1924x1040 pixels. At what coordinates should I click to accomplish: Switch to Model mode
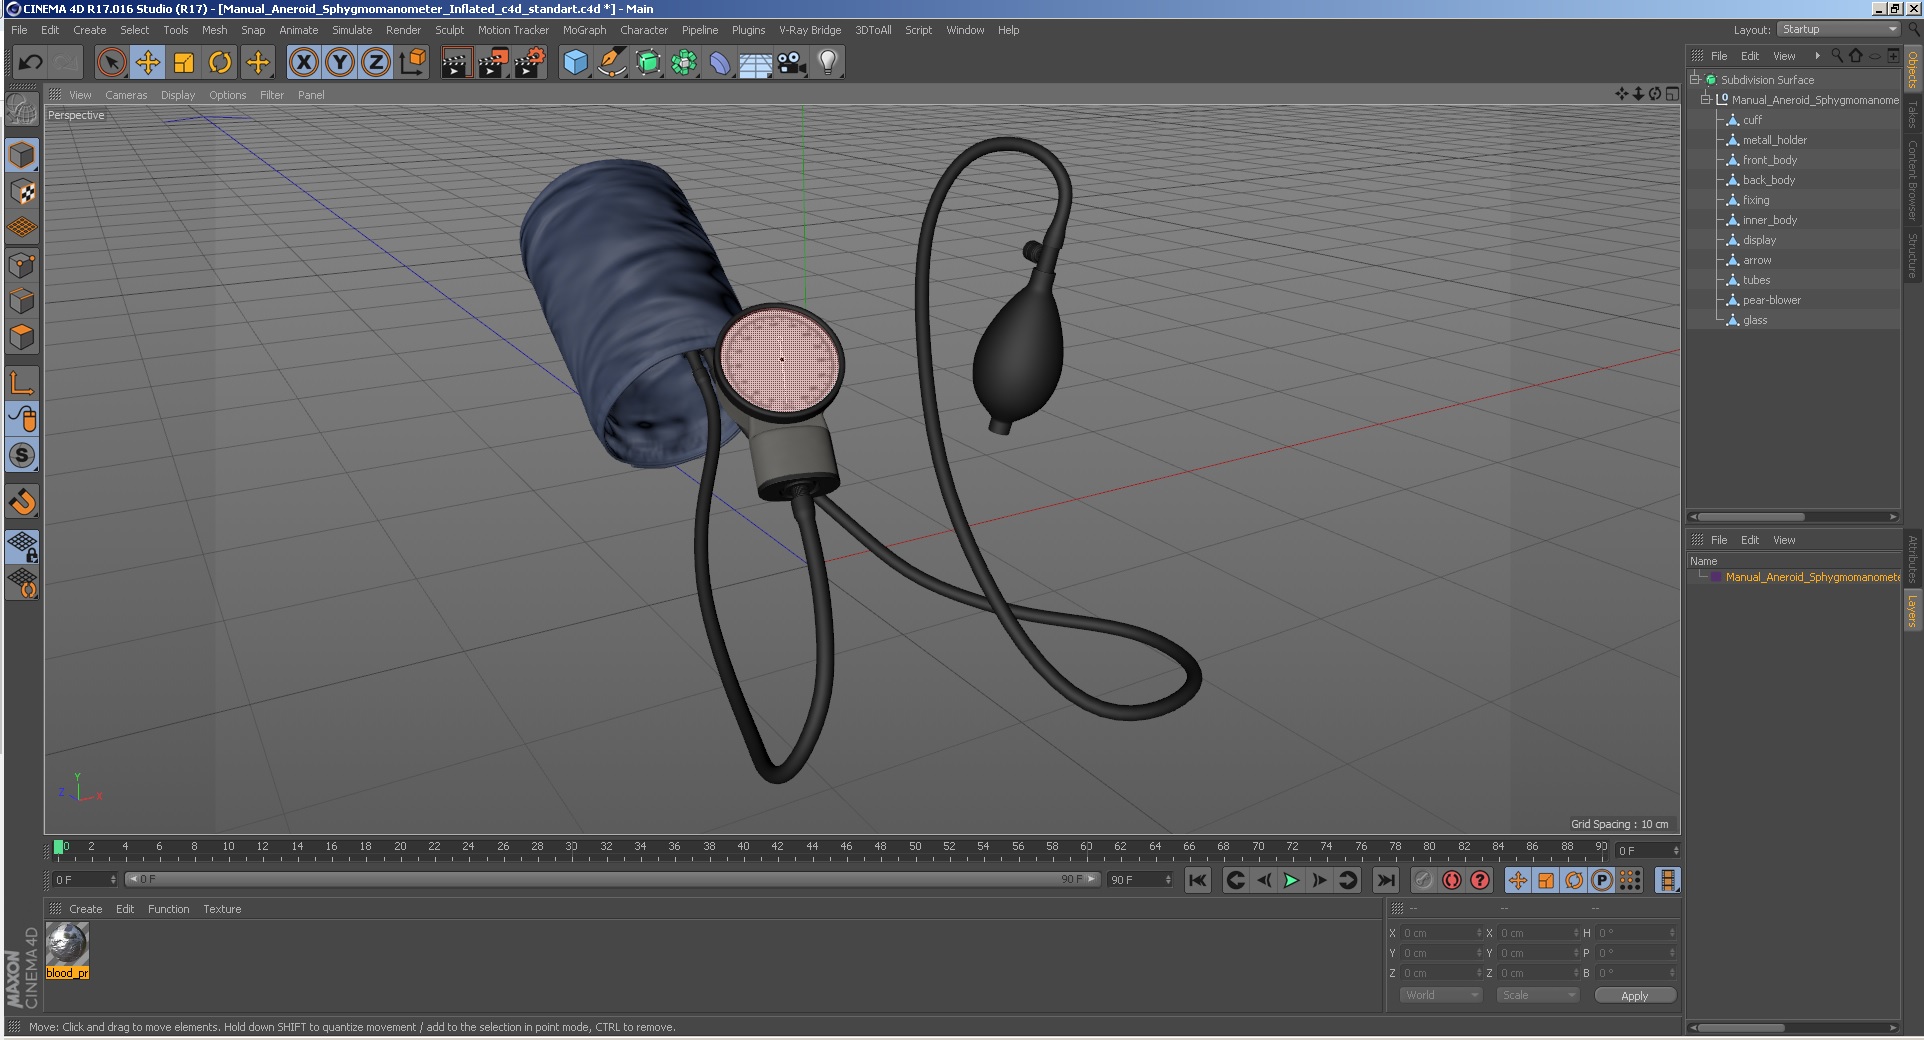[22, 155]
